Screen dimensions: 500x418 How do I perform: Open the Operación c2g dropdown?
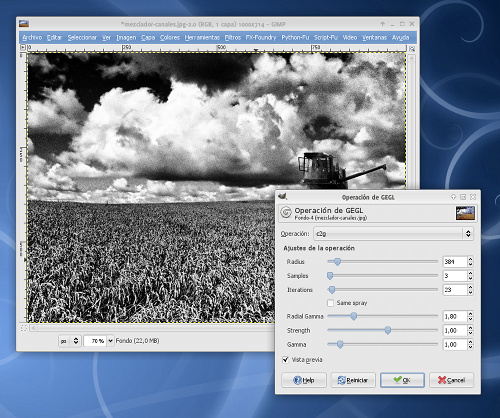(x=393, y=234)
